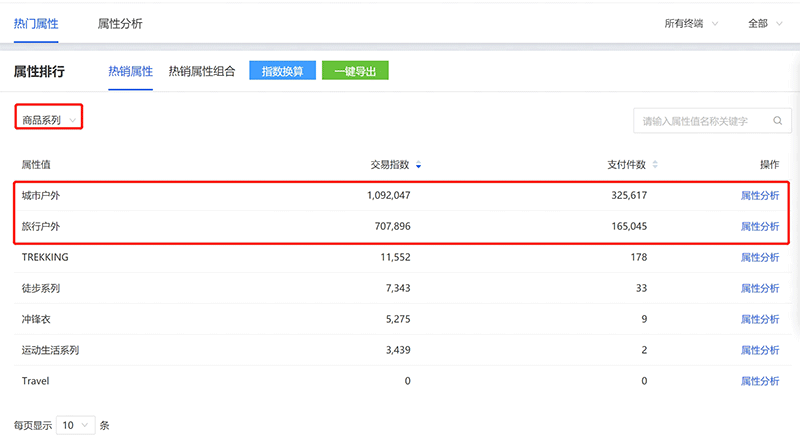Select the 热销属性 sub-tab
Image resolution: width=800 pixels, height=447 pixels.
click(130, 71)
